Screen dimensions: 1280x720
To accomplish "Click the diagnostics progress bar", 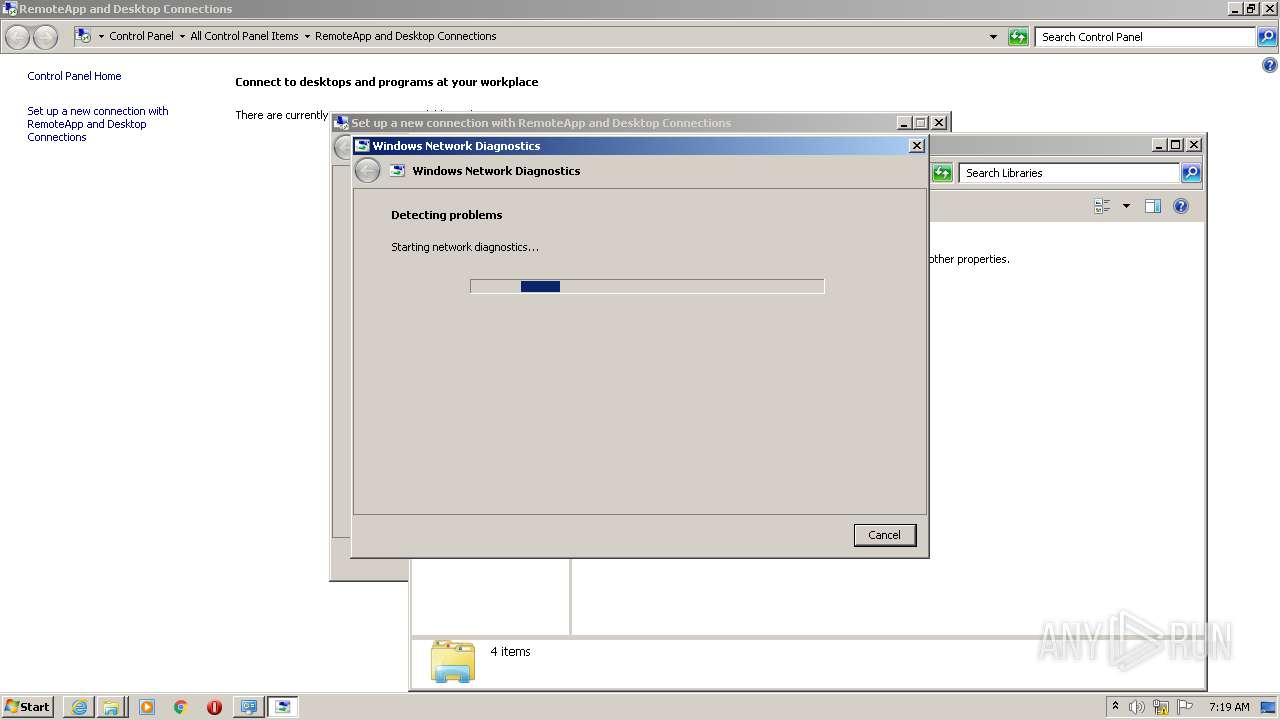I will (x=647, y=286).
